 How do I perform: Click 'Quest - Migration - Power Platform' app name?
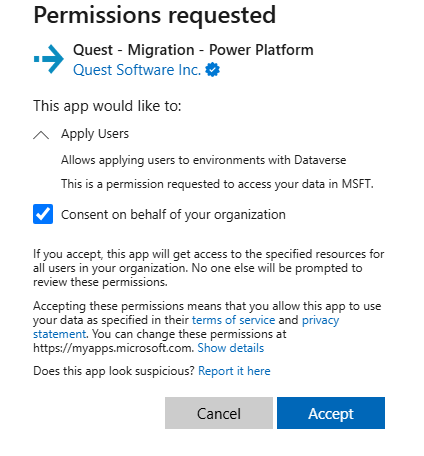[x=193, y=50]
